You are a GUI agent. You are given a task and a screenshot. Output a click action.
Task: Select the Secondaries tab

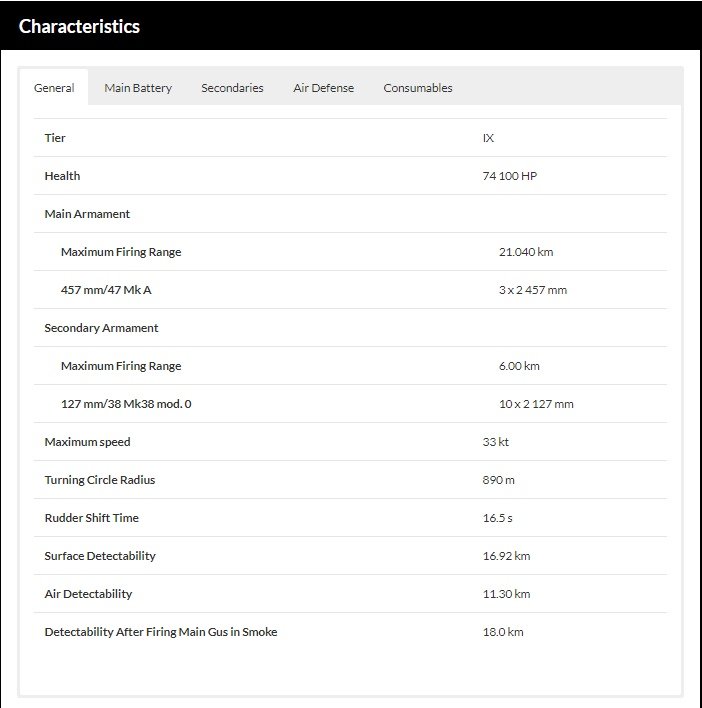(x=232, y=88)
